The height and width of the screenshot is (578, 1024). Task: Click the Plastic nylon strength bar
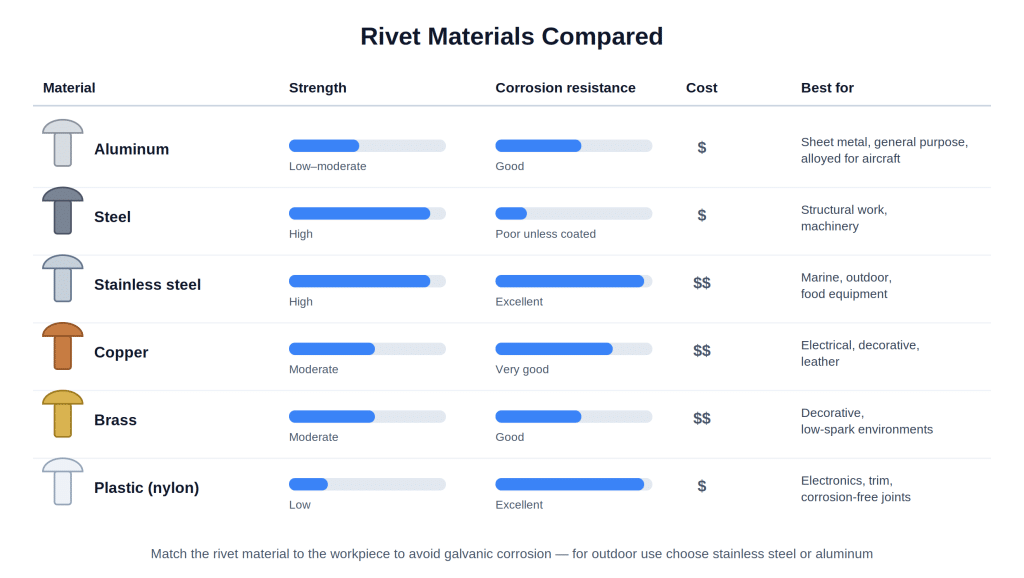click(367, 484)
